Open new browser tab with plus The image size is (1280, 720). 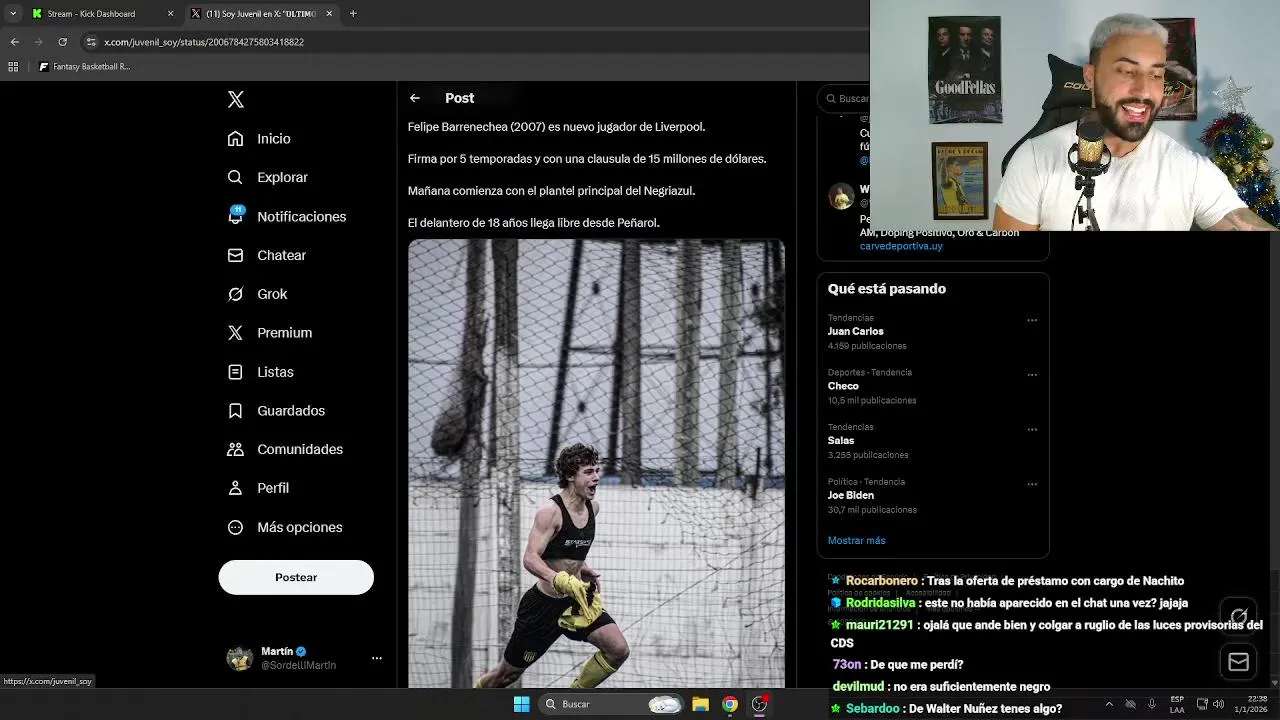tap(353, 14)
